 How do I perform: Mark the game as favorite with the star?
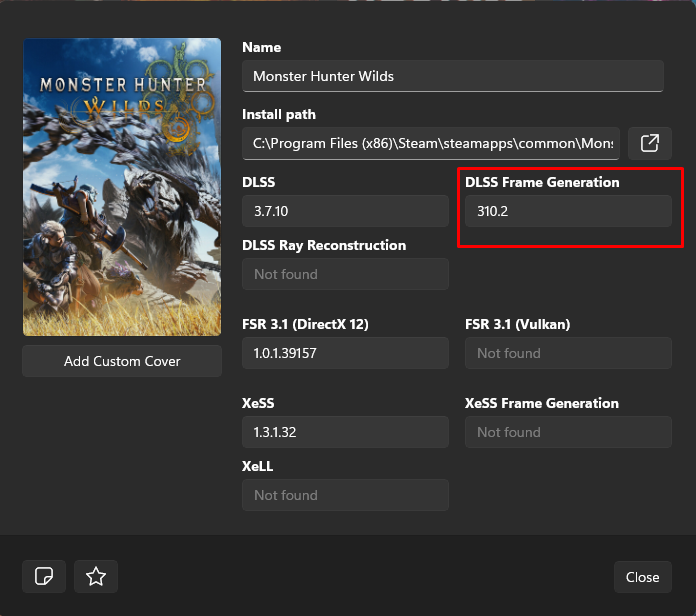coord(96,576)
